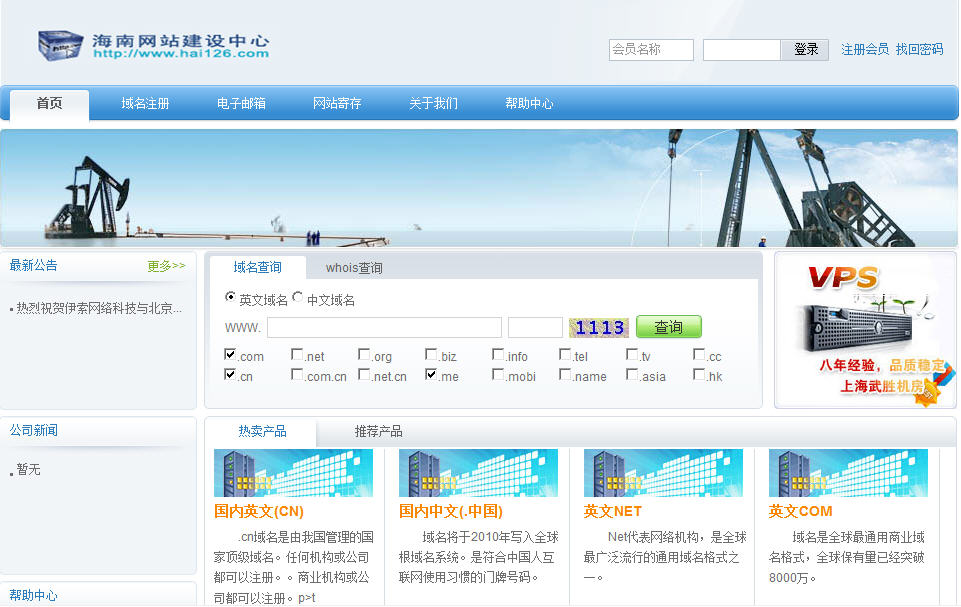Click the 英文NET product image

(x=663, y=473)
